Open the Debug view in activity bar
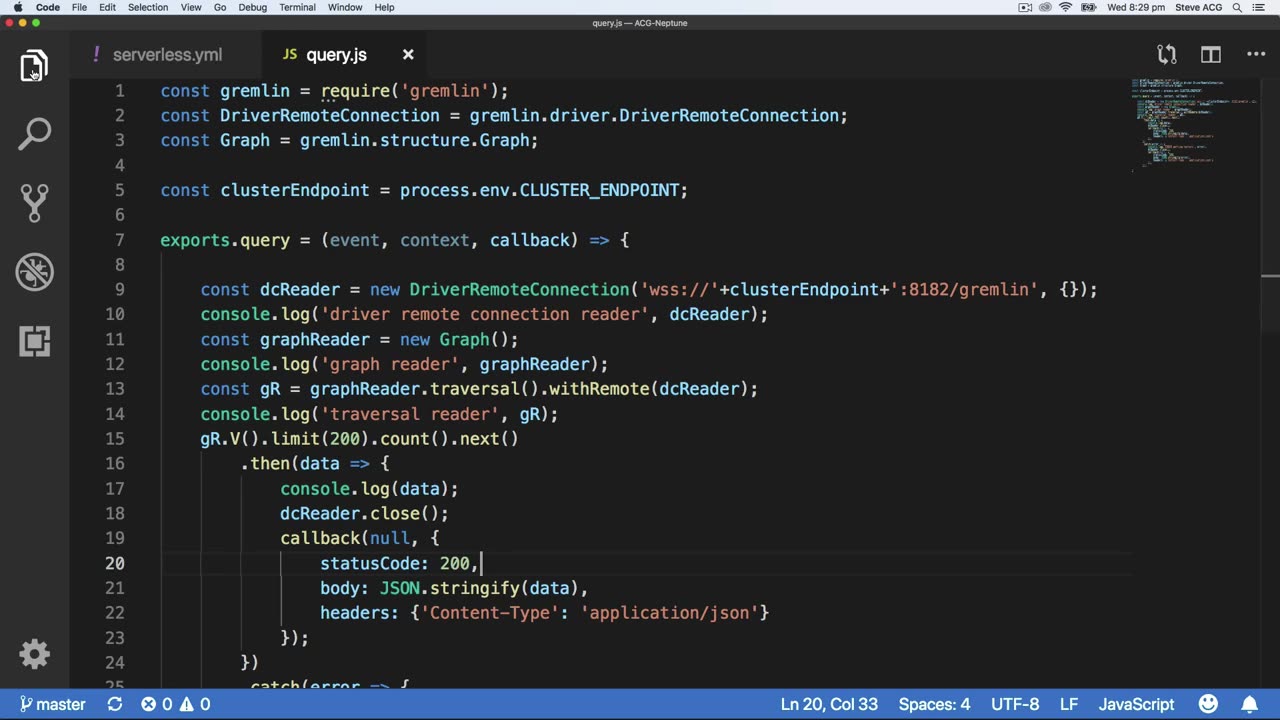Image resolution: width=1280 pixels, height=720 pixels. pos(34,271)
